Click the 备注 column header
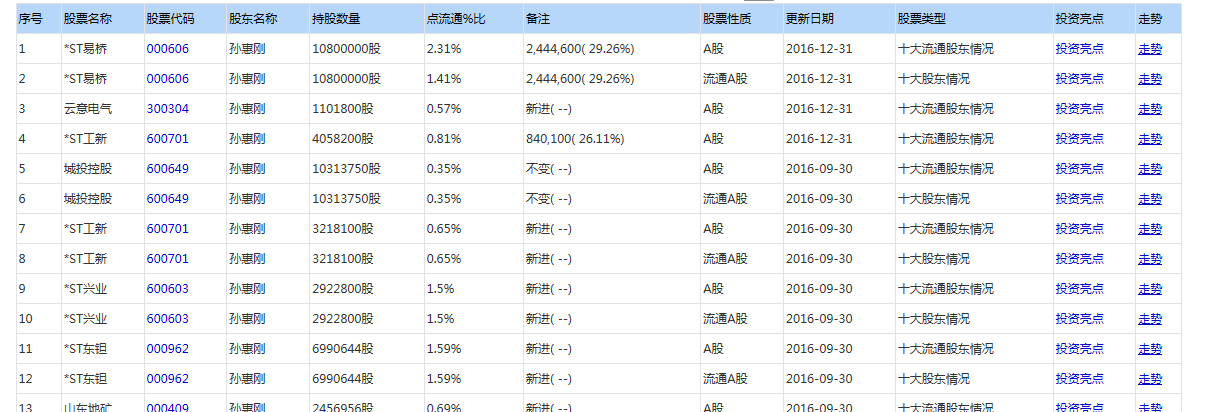 [x=611, y=18]
